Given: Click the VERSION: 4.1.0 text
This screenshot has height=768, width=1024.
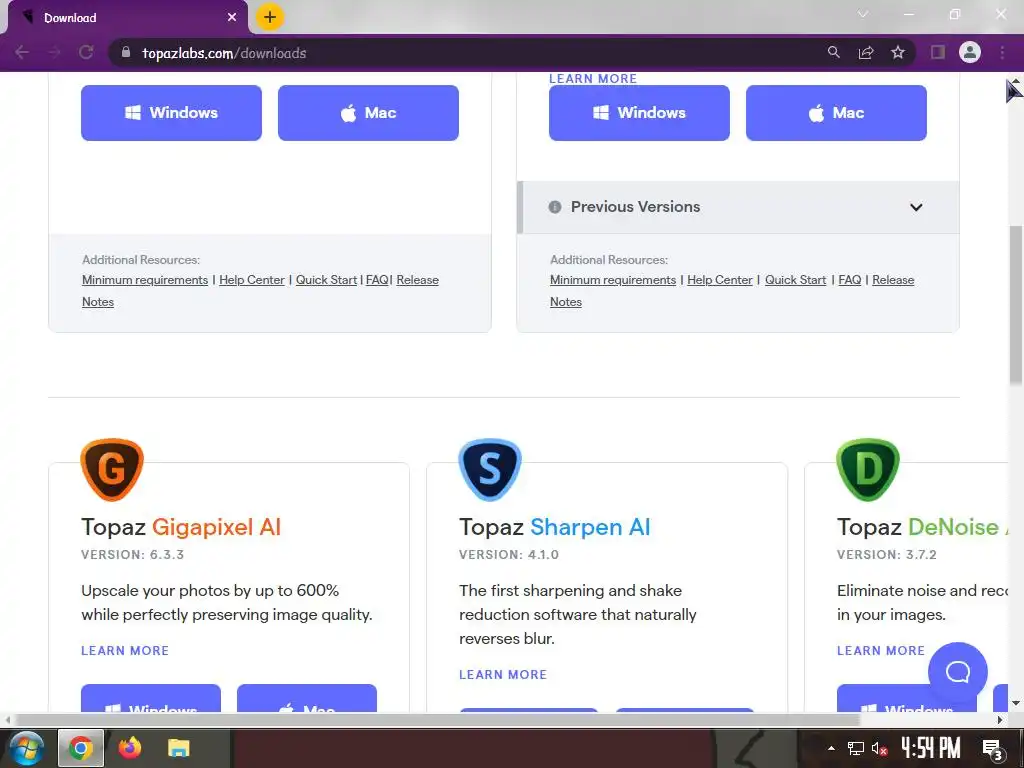Looking at the screenshot, I should pyautogui.click(x=509, y=554).
